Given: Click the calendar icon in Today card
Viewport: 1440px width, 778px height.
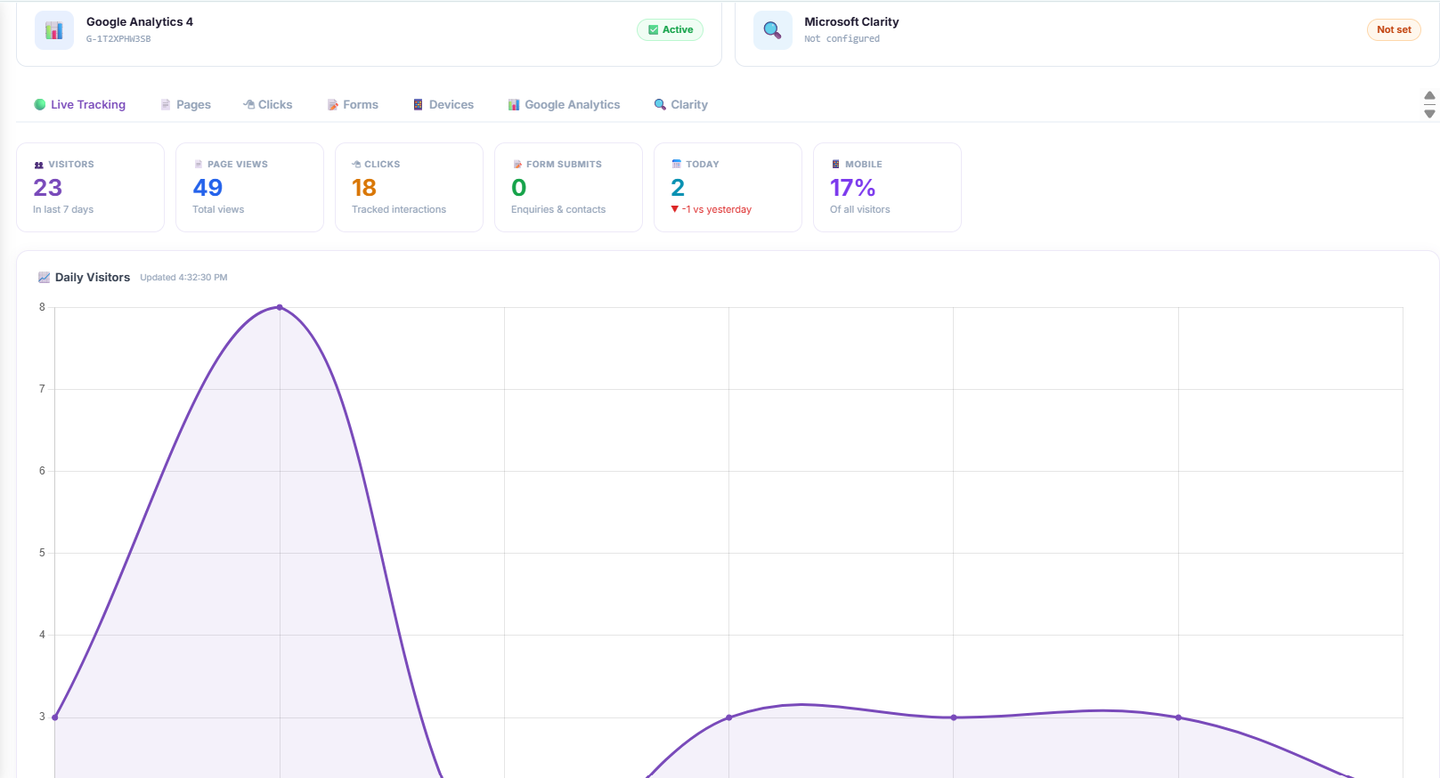Looking at the screenshot, I should [676, 164].
